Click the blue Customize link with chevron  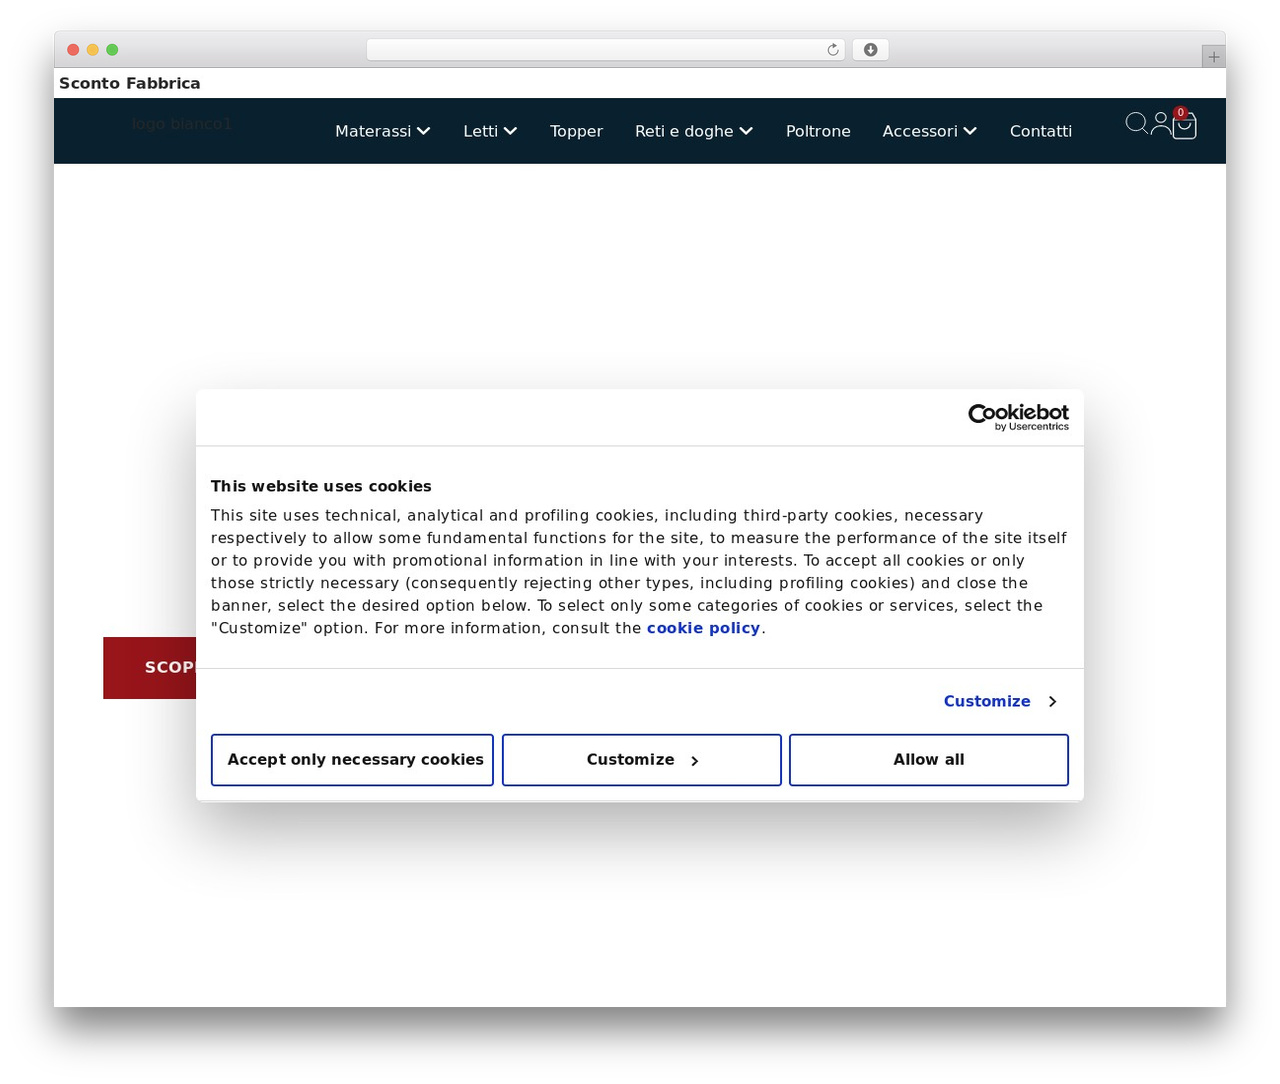[x=1000, y=701]
